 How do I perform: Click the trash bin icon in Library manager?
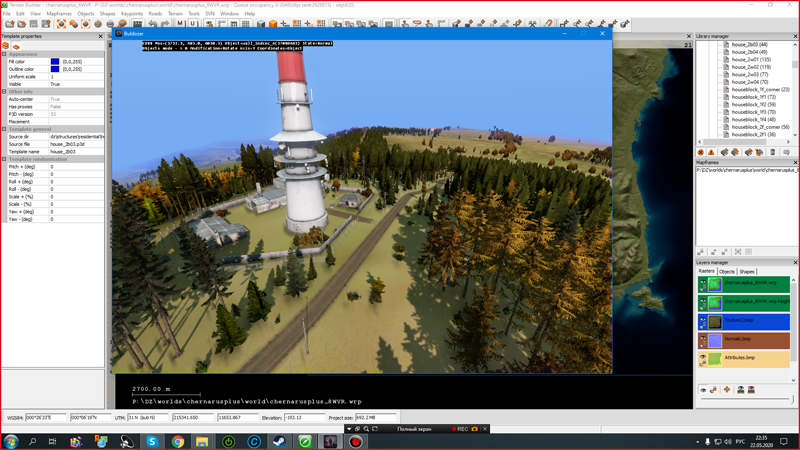click(772, 152)
